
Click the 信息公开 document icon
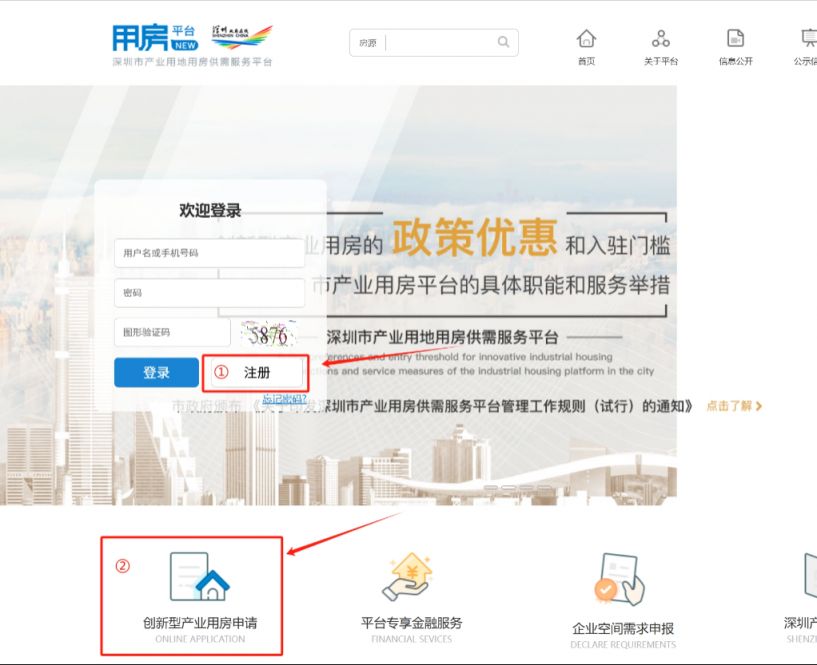click(x=735, y=39)
